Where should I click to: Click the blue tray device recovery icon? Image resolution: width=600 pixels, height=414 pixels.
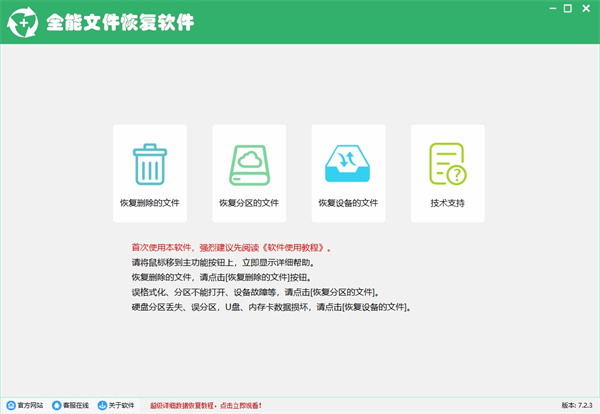pyautogui.click(x=347, y=163)
